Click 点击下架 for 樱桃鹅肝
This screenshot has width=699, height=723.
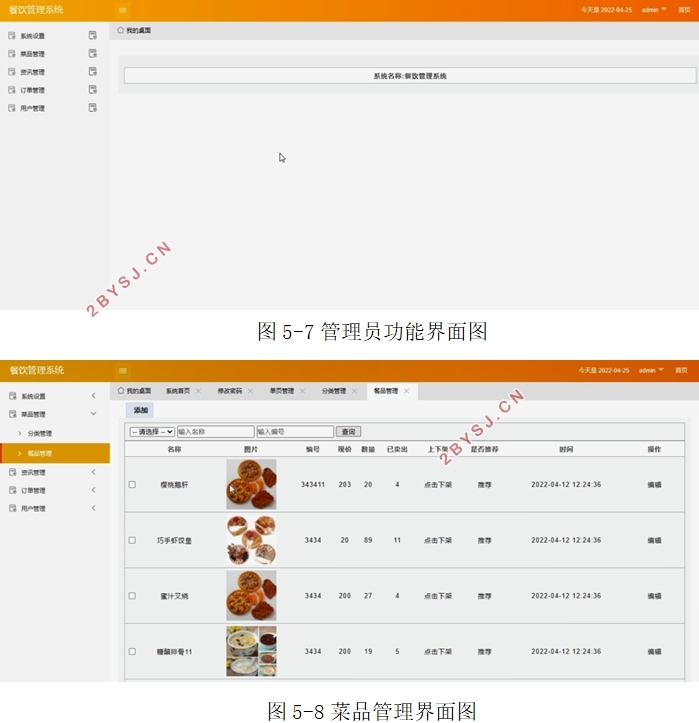pyautogui.click(x=438, y=485)
